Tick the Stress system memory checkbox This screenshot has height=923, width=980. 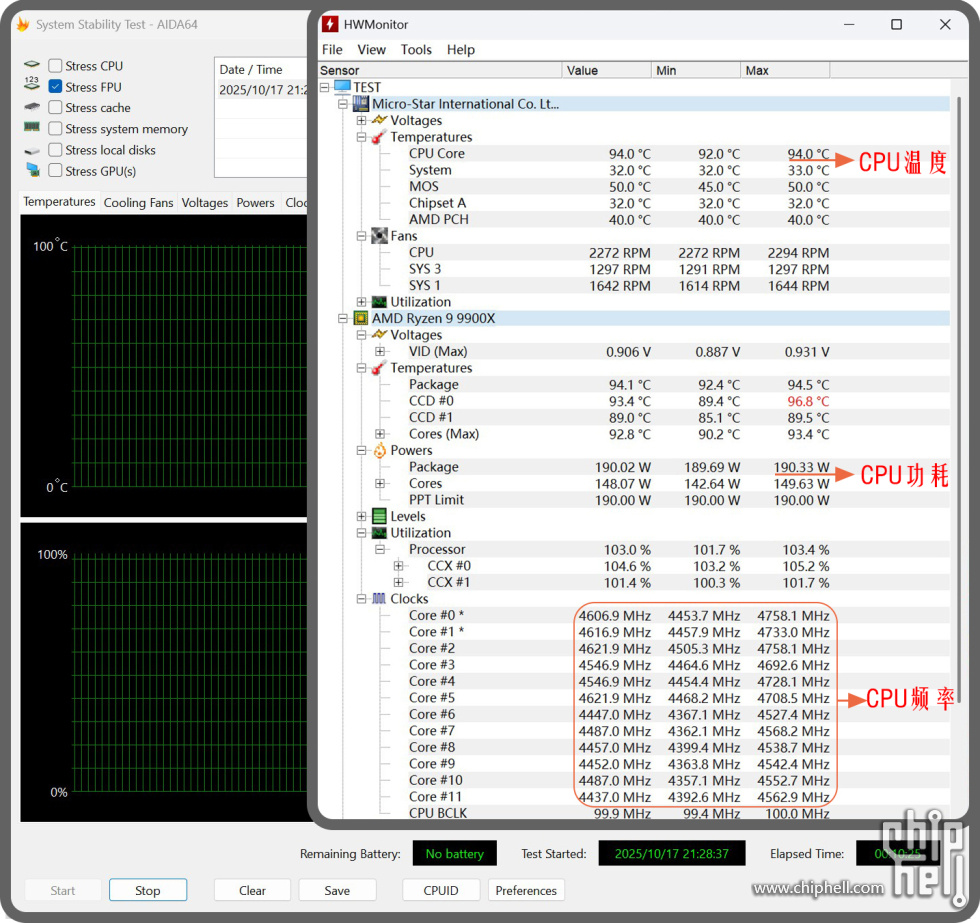point(55,129)
